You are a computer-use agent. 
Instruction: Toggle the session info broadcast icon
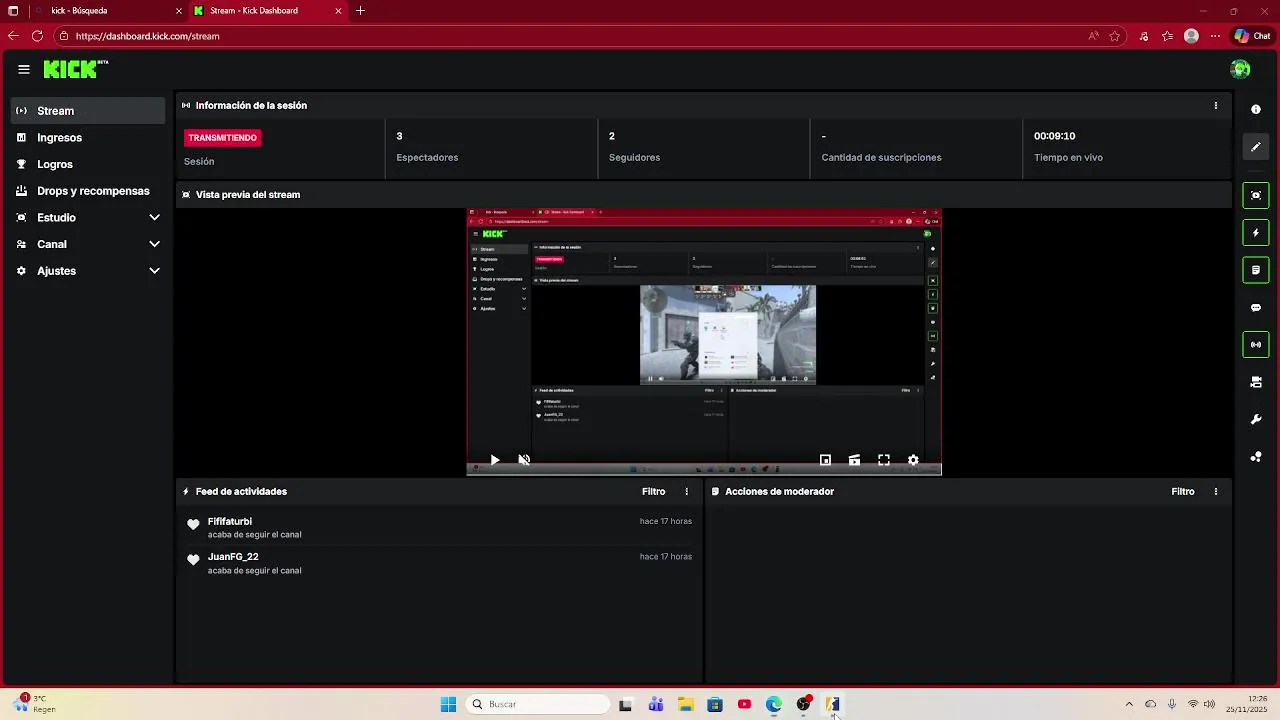click(x=1256, y=345)
